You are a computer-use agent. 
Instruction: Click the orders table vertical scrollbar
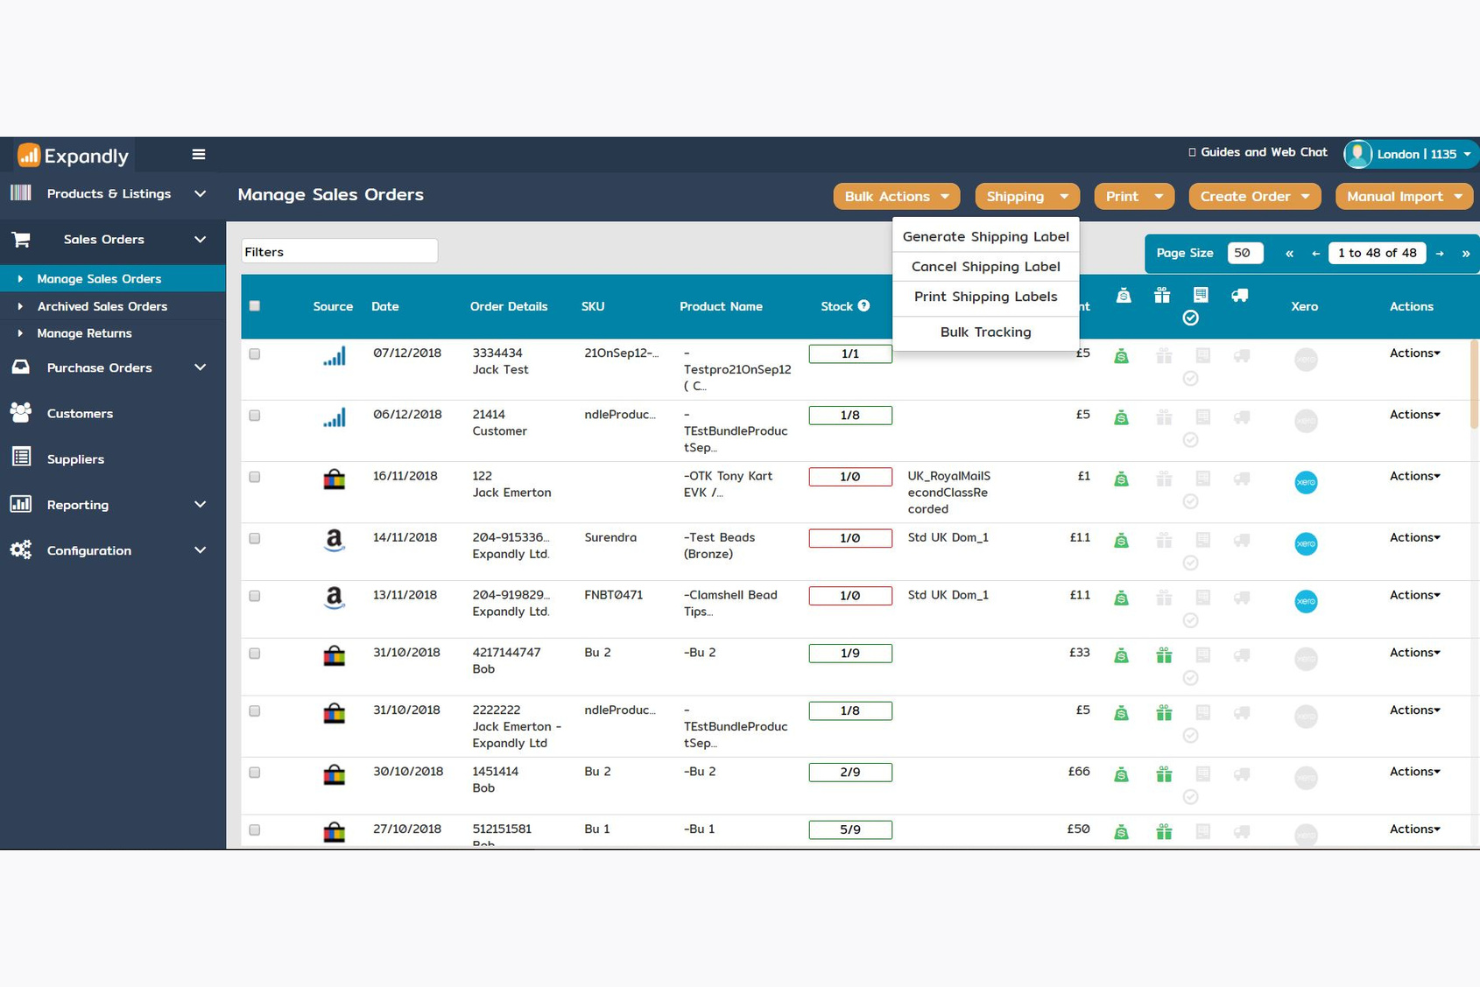1473,385
